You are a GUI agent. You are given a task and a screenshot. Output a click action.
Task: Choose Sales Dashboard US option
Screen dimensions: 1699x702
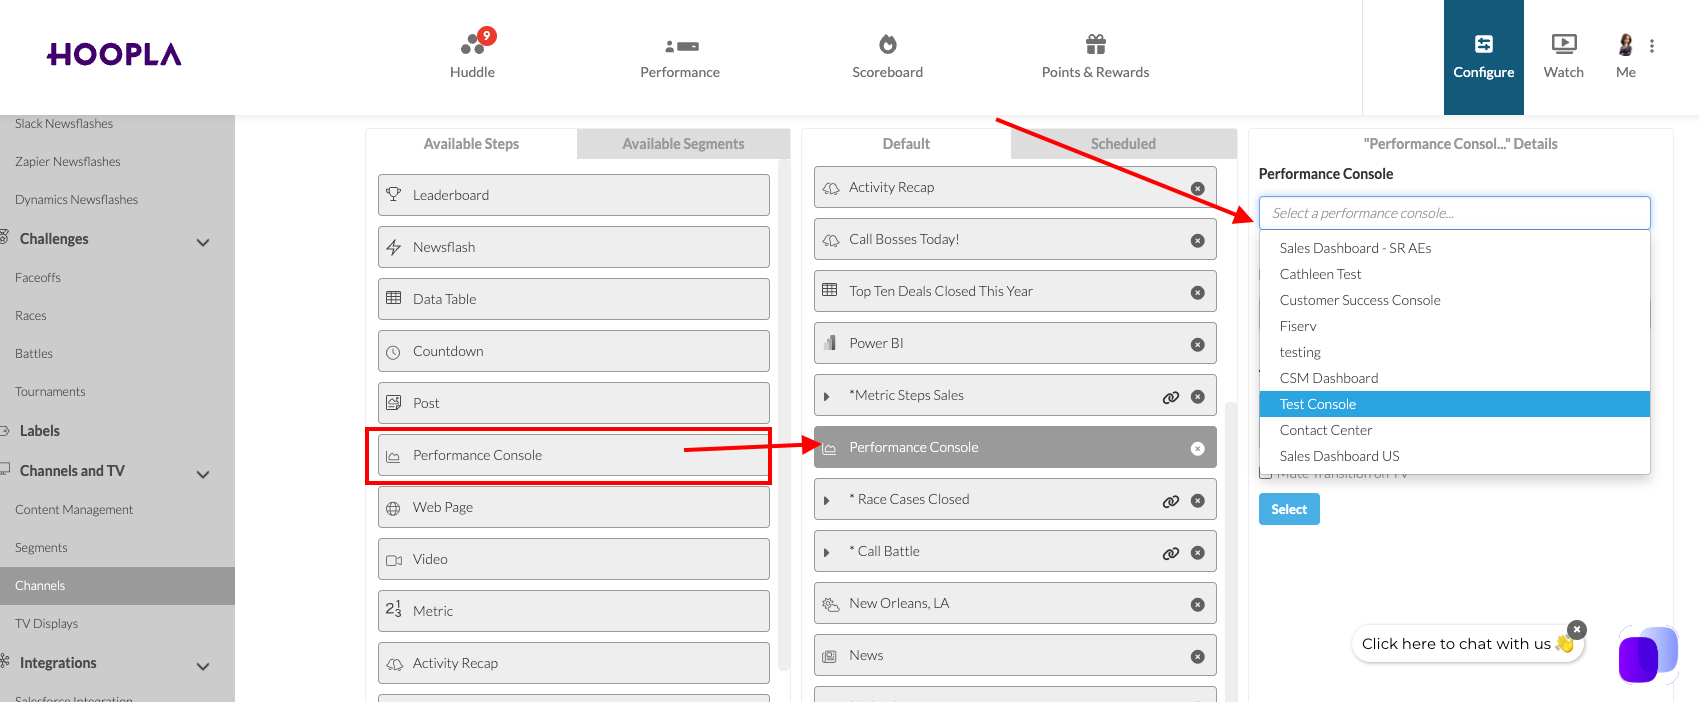[x=1454, y=456]
